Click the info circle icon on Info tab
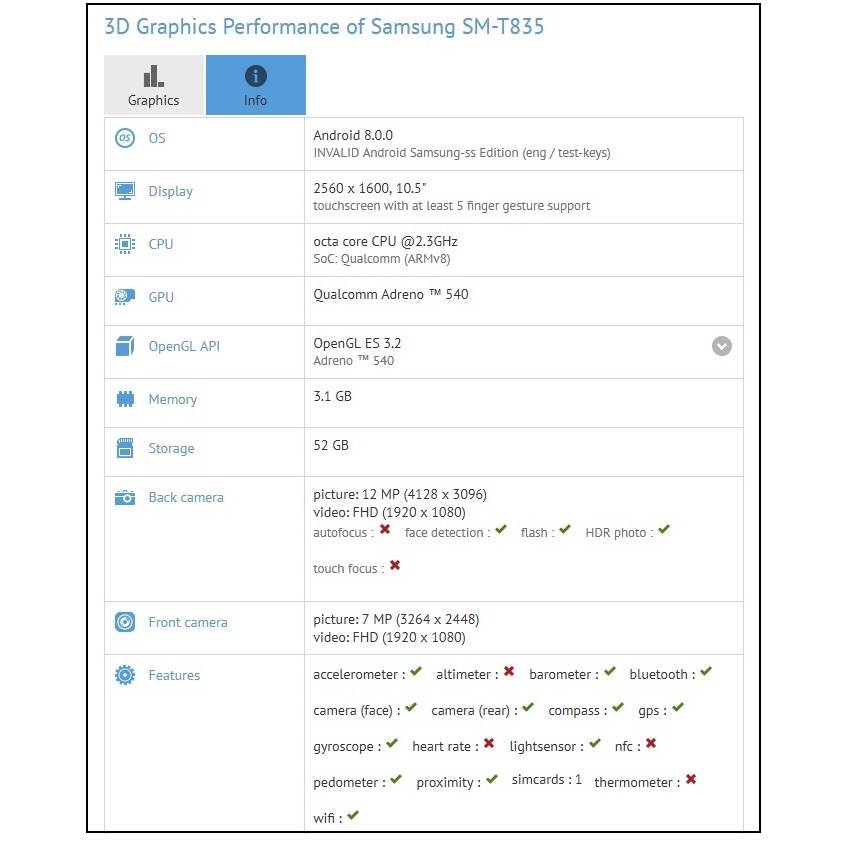 255,76
